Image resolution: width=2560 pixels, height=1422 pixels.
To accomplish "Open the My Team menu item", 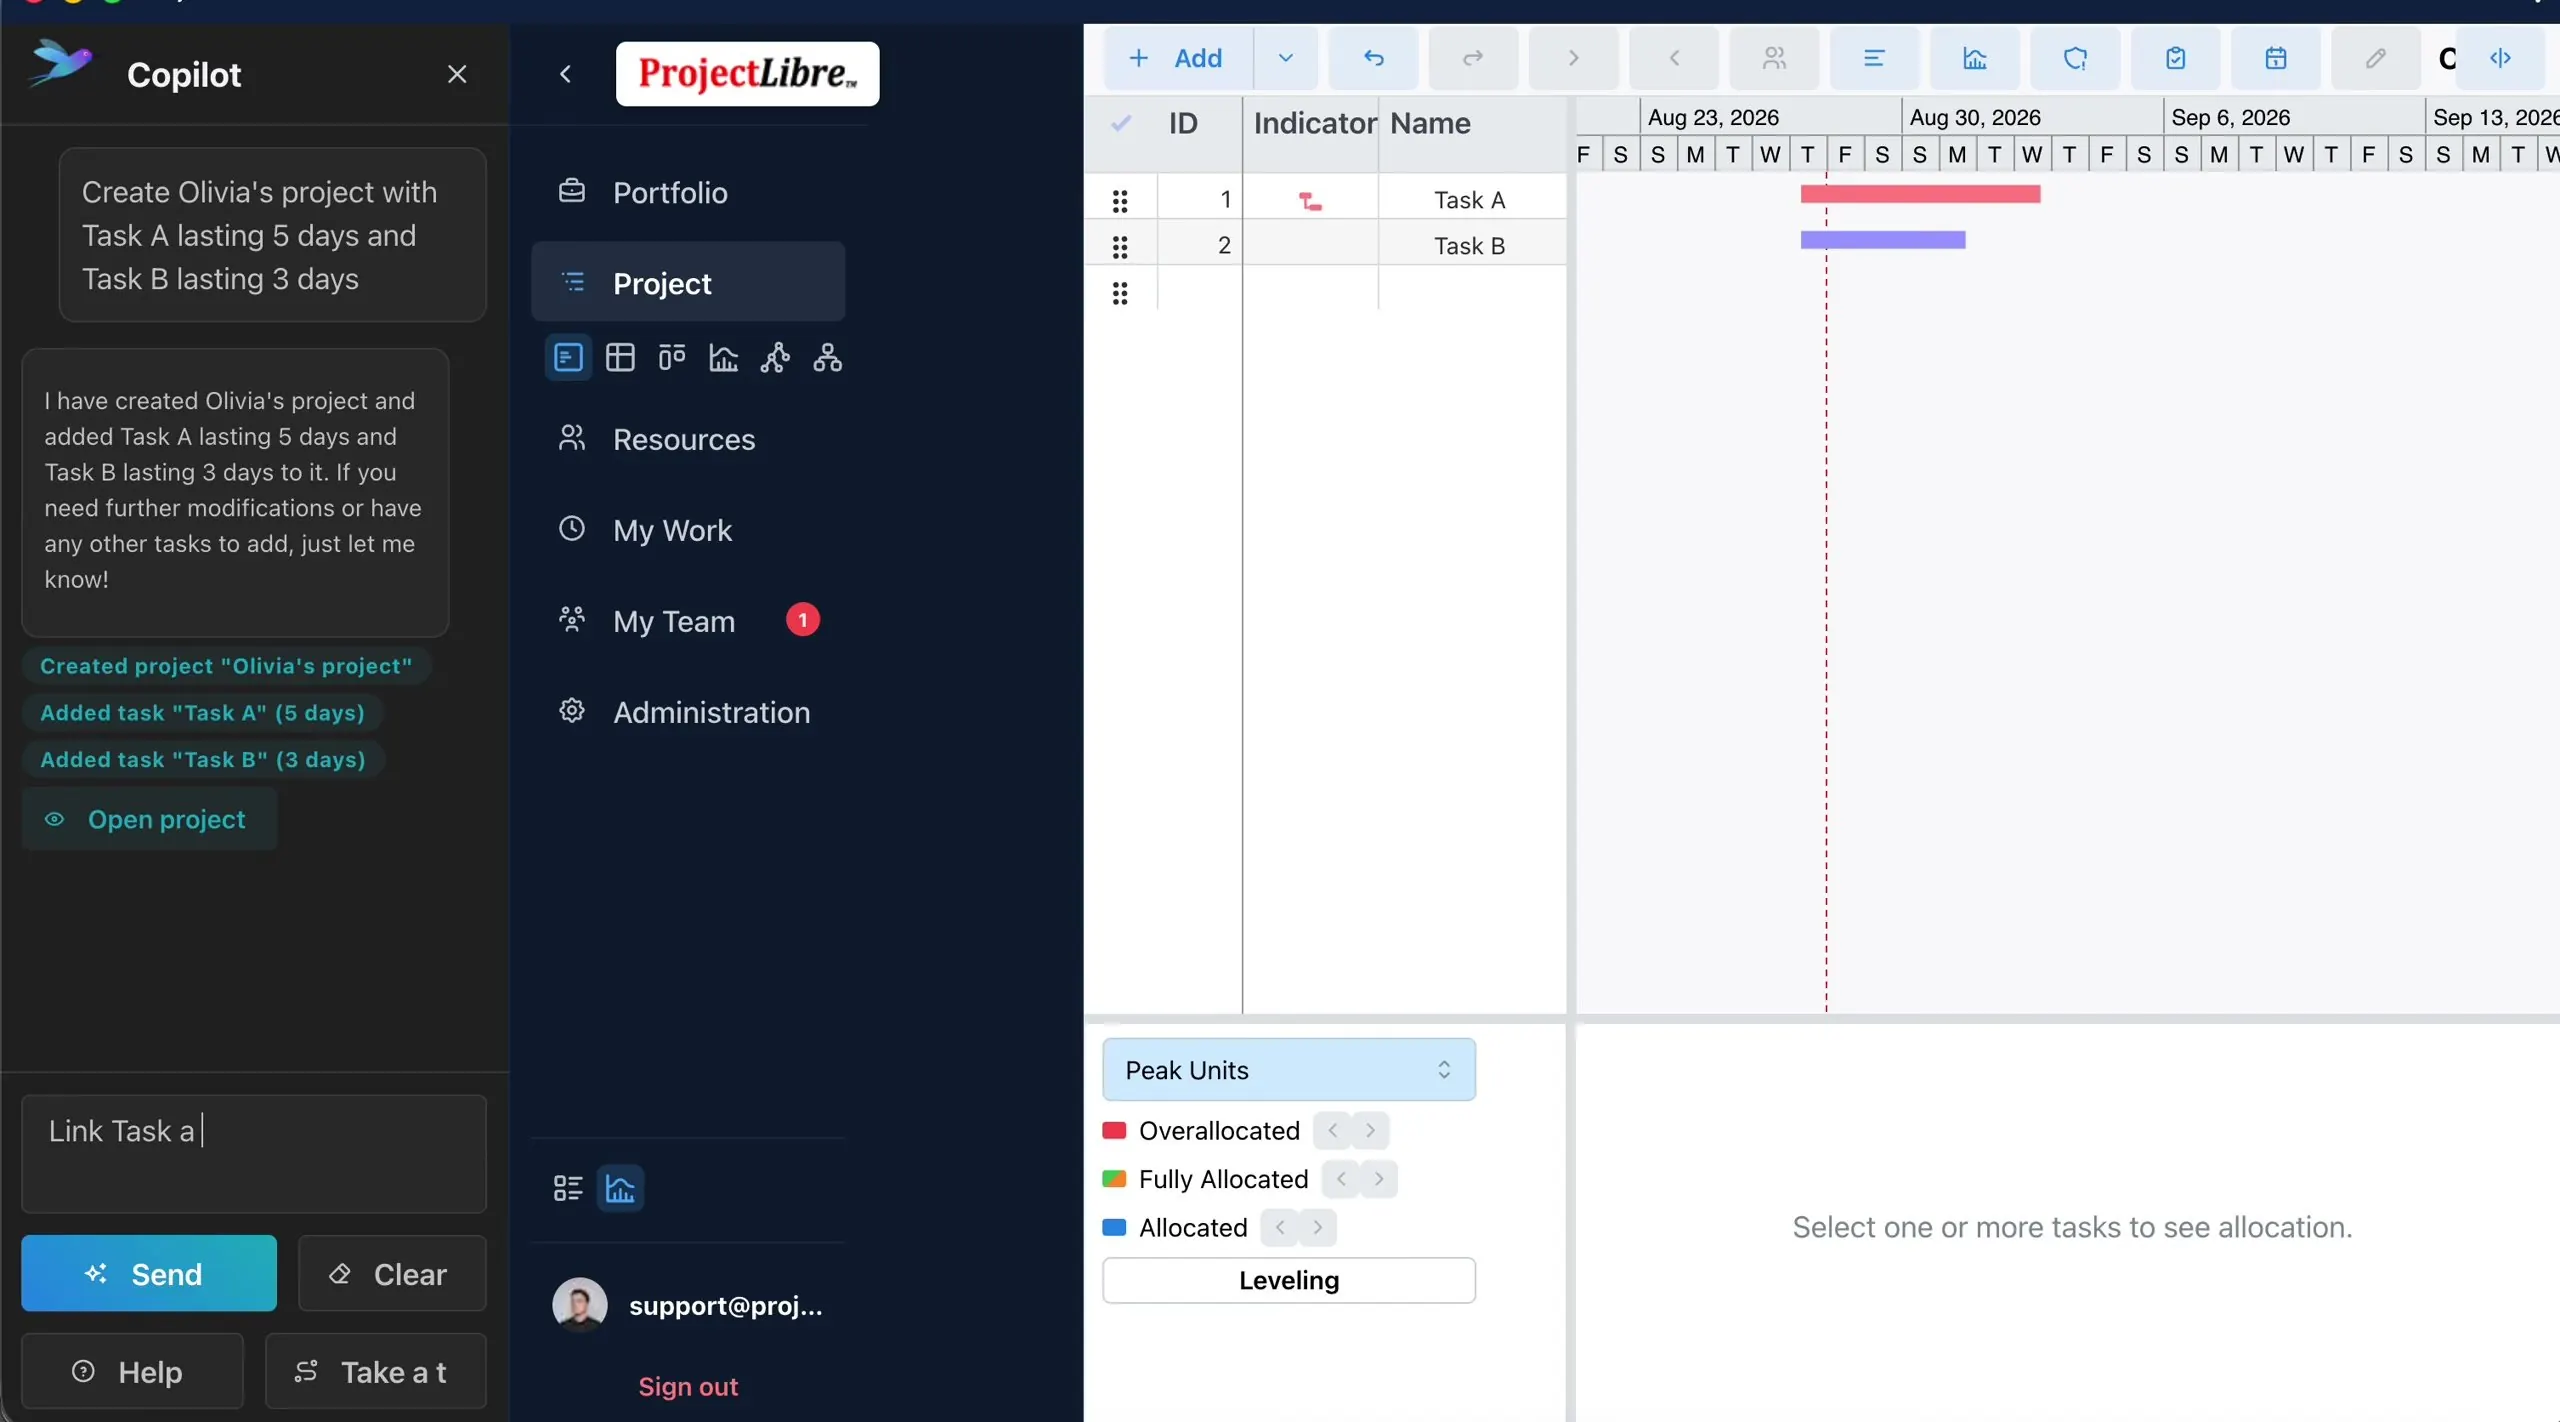I will 688,621.
